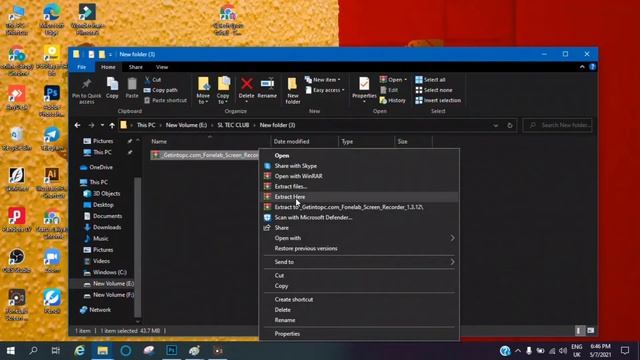640x360 pixels.
Task: Open the Easy access dropdown
Action: pos(325,90)
